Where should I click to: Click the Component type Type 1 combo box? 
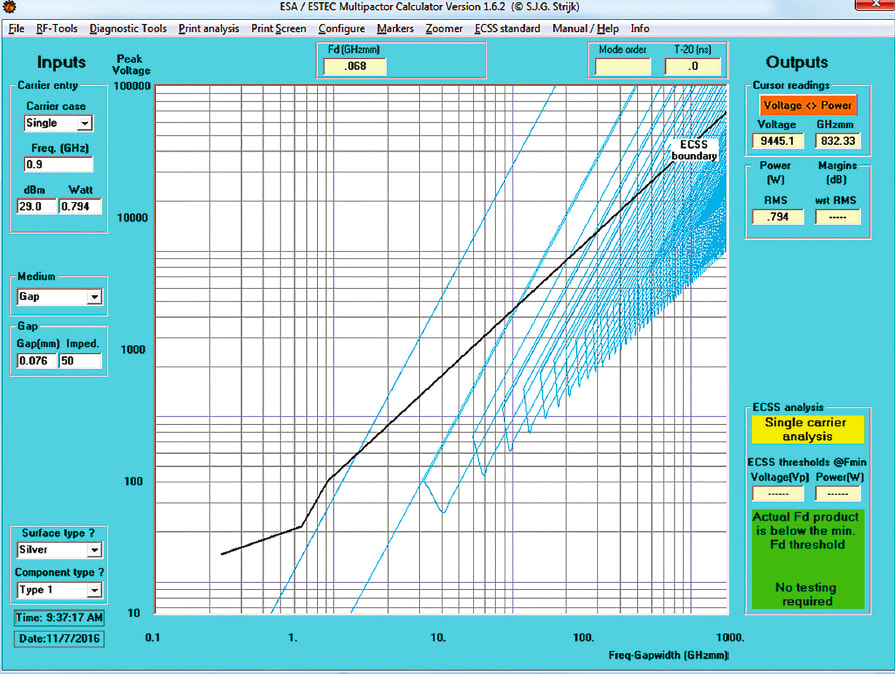(x=59, y=590)
